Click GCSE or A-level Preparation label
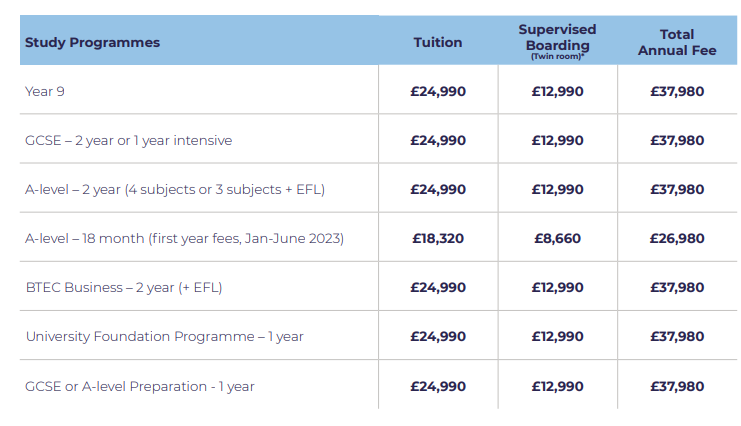741x426 pixels. [139, 386]
